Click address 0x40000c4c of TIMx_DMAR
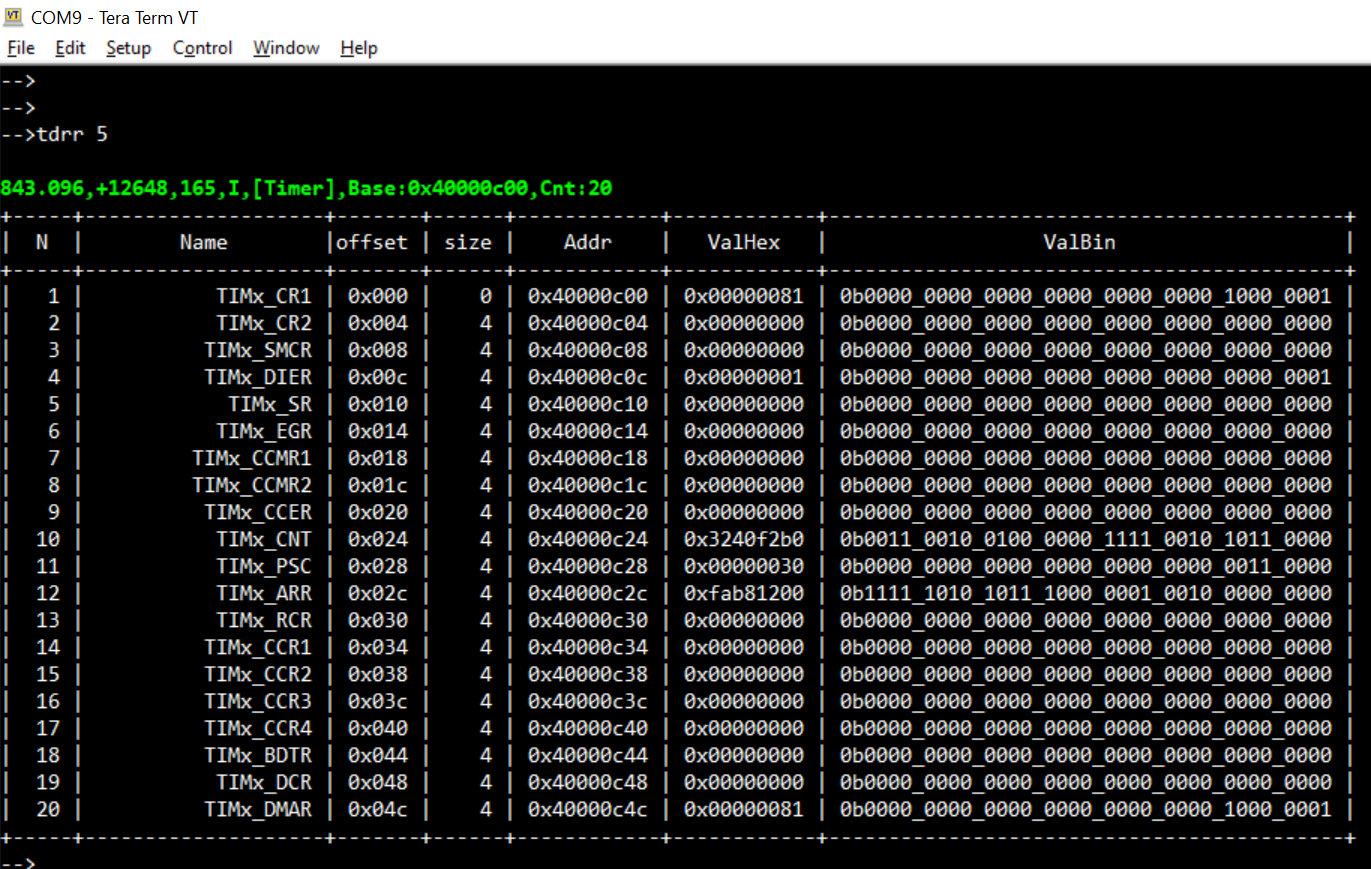Image resolution: width=1371 pixels, height=869 pixels. tap(588, 809)
